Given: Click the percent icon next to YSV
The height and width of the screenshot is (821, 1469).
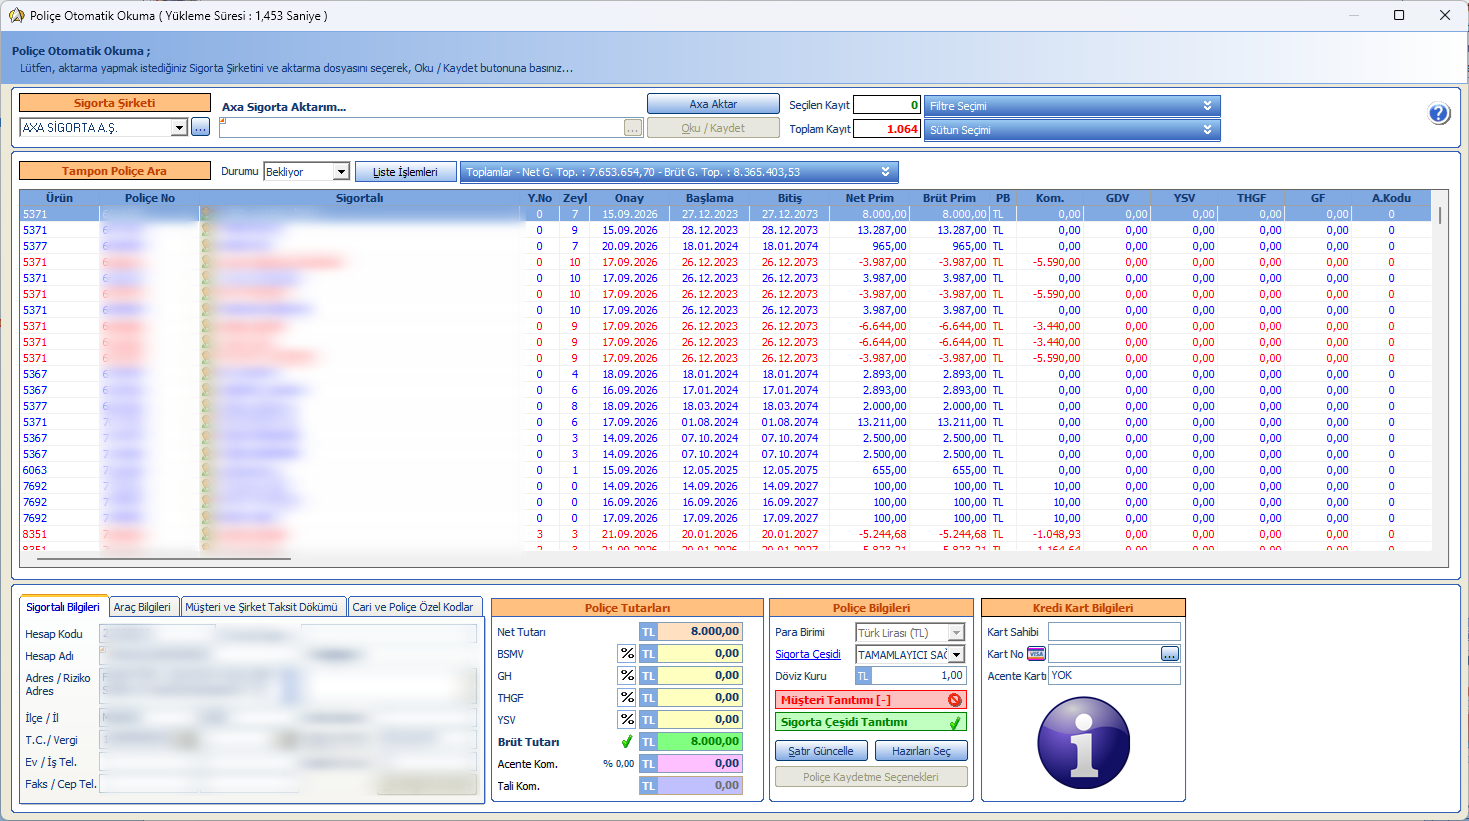Looking at the screenshot, I should [x=627, y=719].
